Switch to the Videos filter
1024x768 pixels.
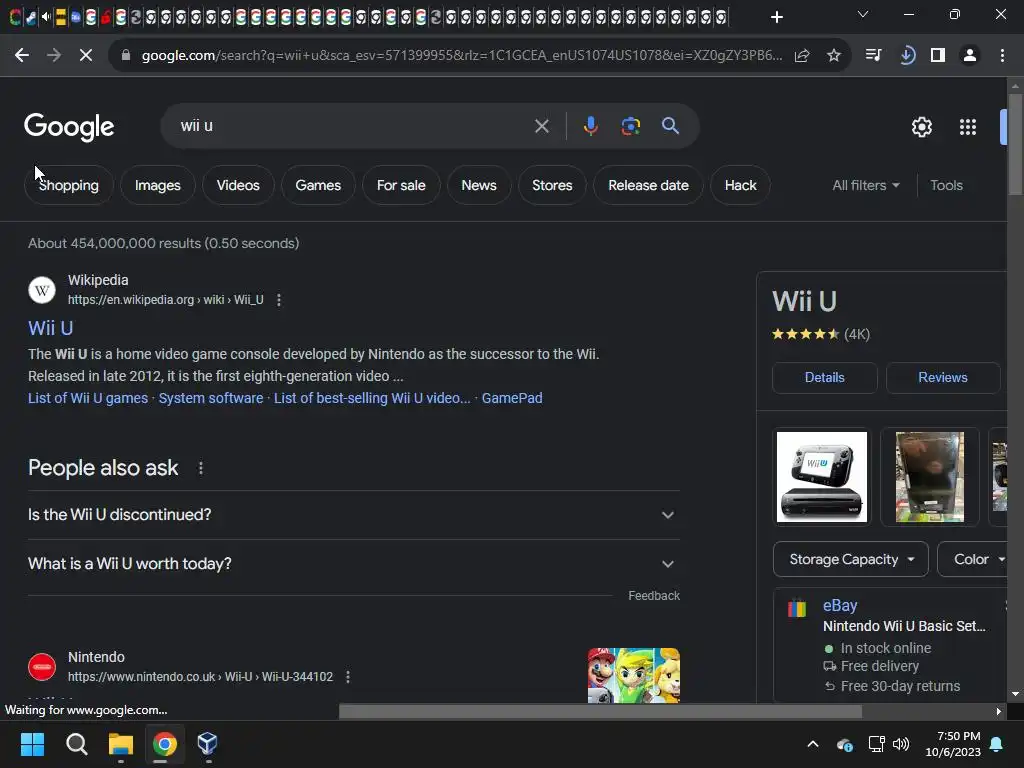(238, 185)
